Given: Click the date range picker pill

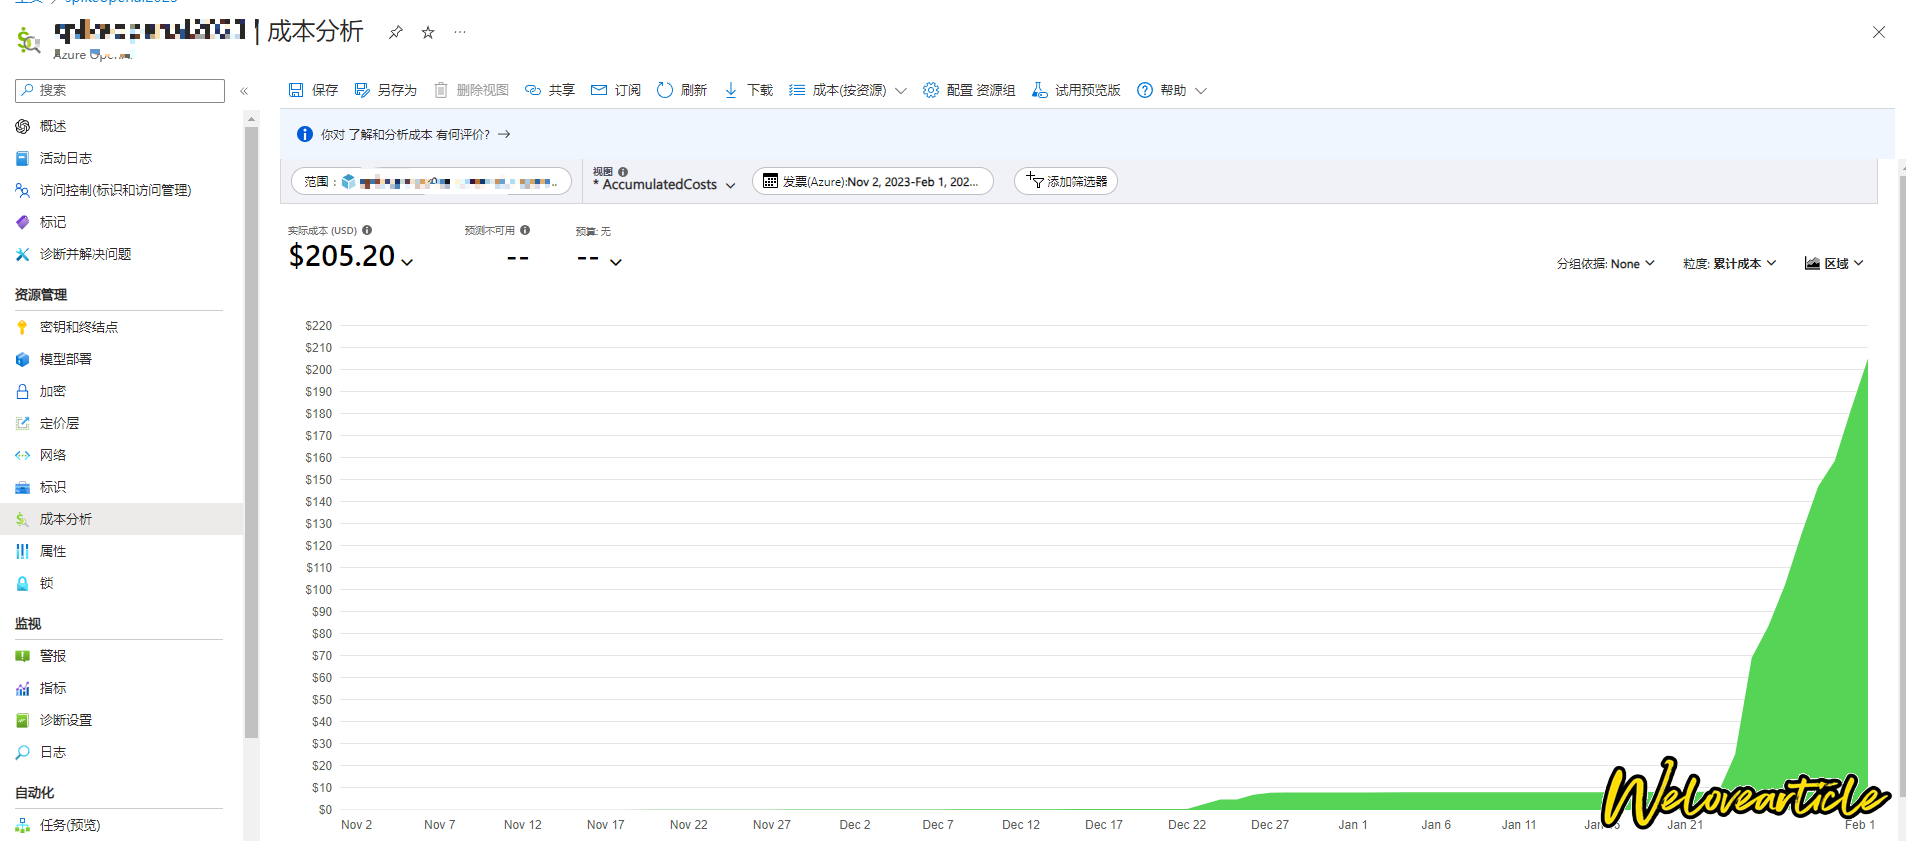Looking at the screenshot, I should click(872, 181).
